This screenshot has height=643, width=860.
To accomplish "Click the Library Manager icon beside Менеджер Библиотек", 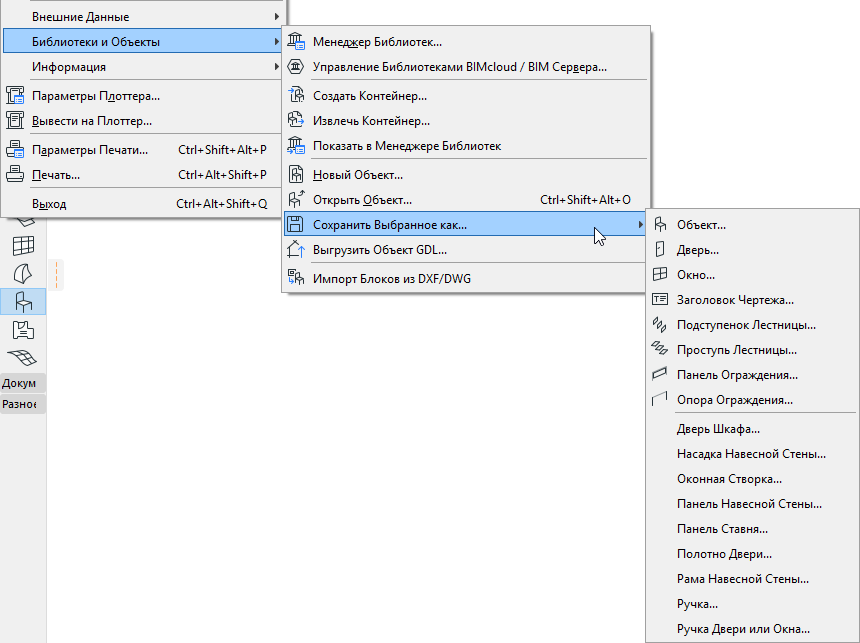I will tap(296, 42).
